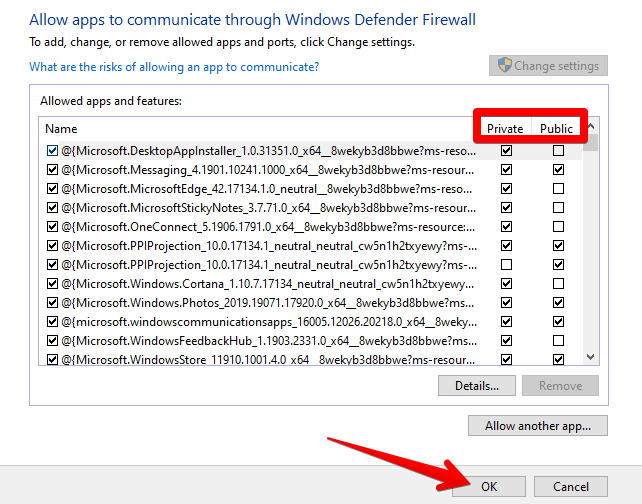Uncheck the Windows.Photos enable checkbox
This screenshot has width=642, height=504.
click(52, 303)
